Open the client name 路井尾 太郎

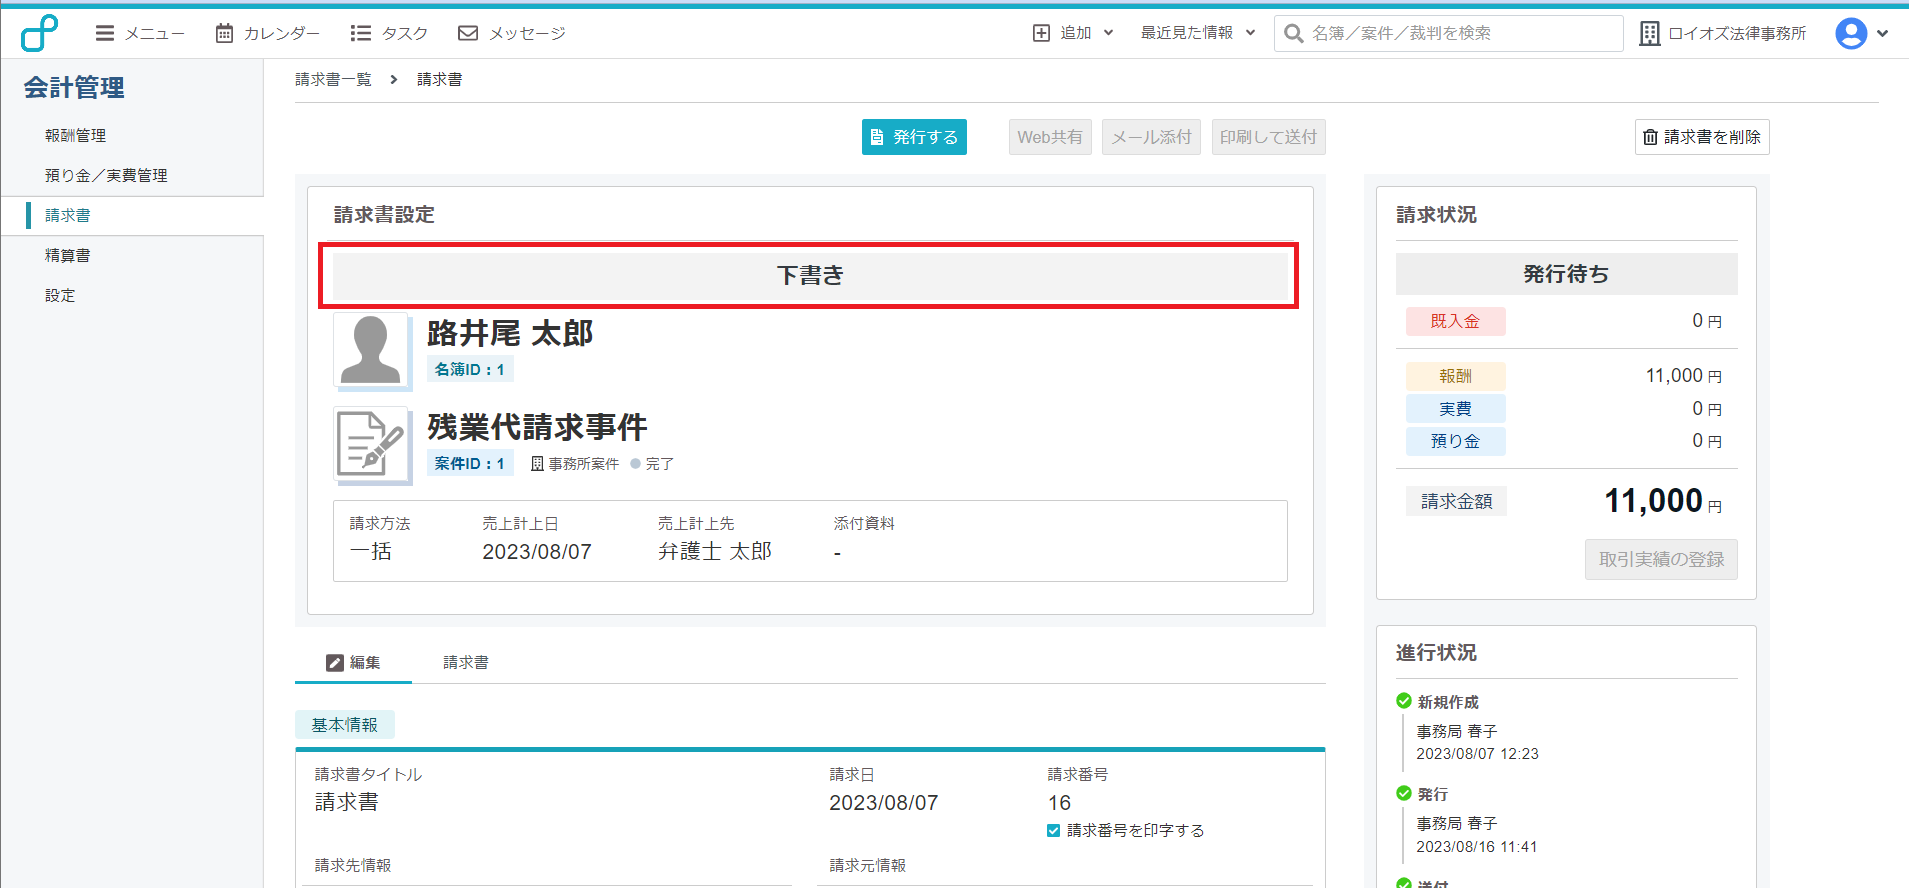click(x=510, y=333)
